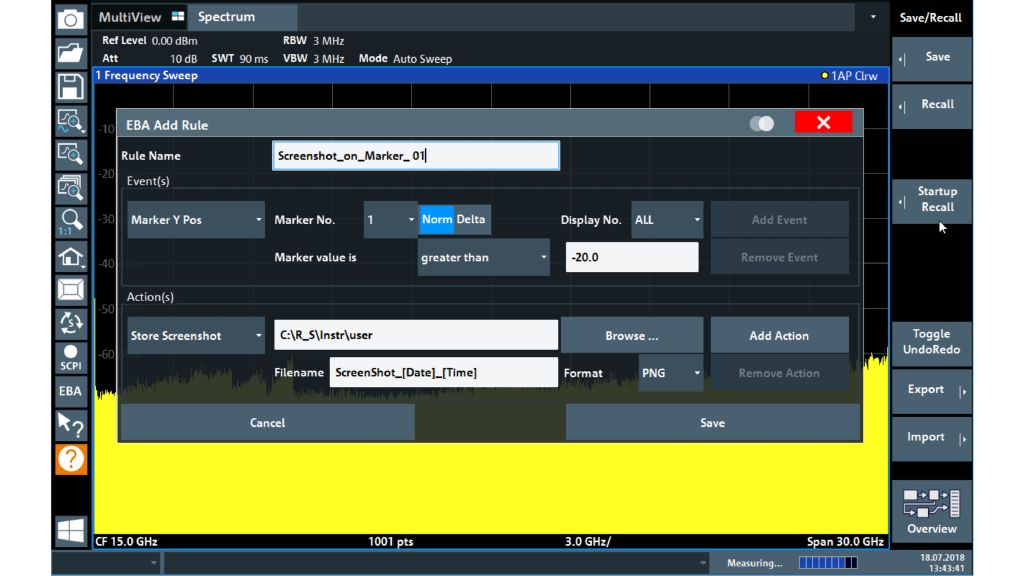Screen dimensions: 1024x576
Task: Open the PNG format dropdown
Action: point(671,373)
